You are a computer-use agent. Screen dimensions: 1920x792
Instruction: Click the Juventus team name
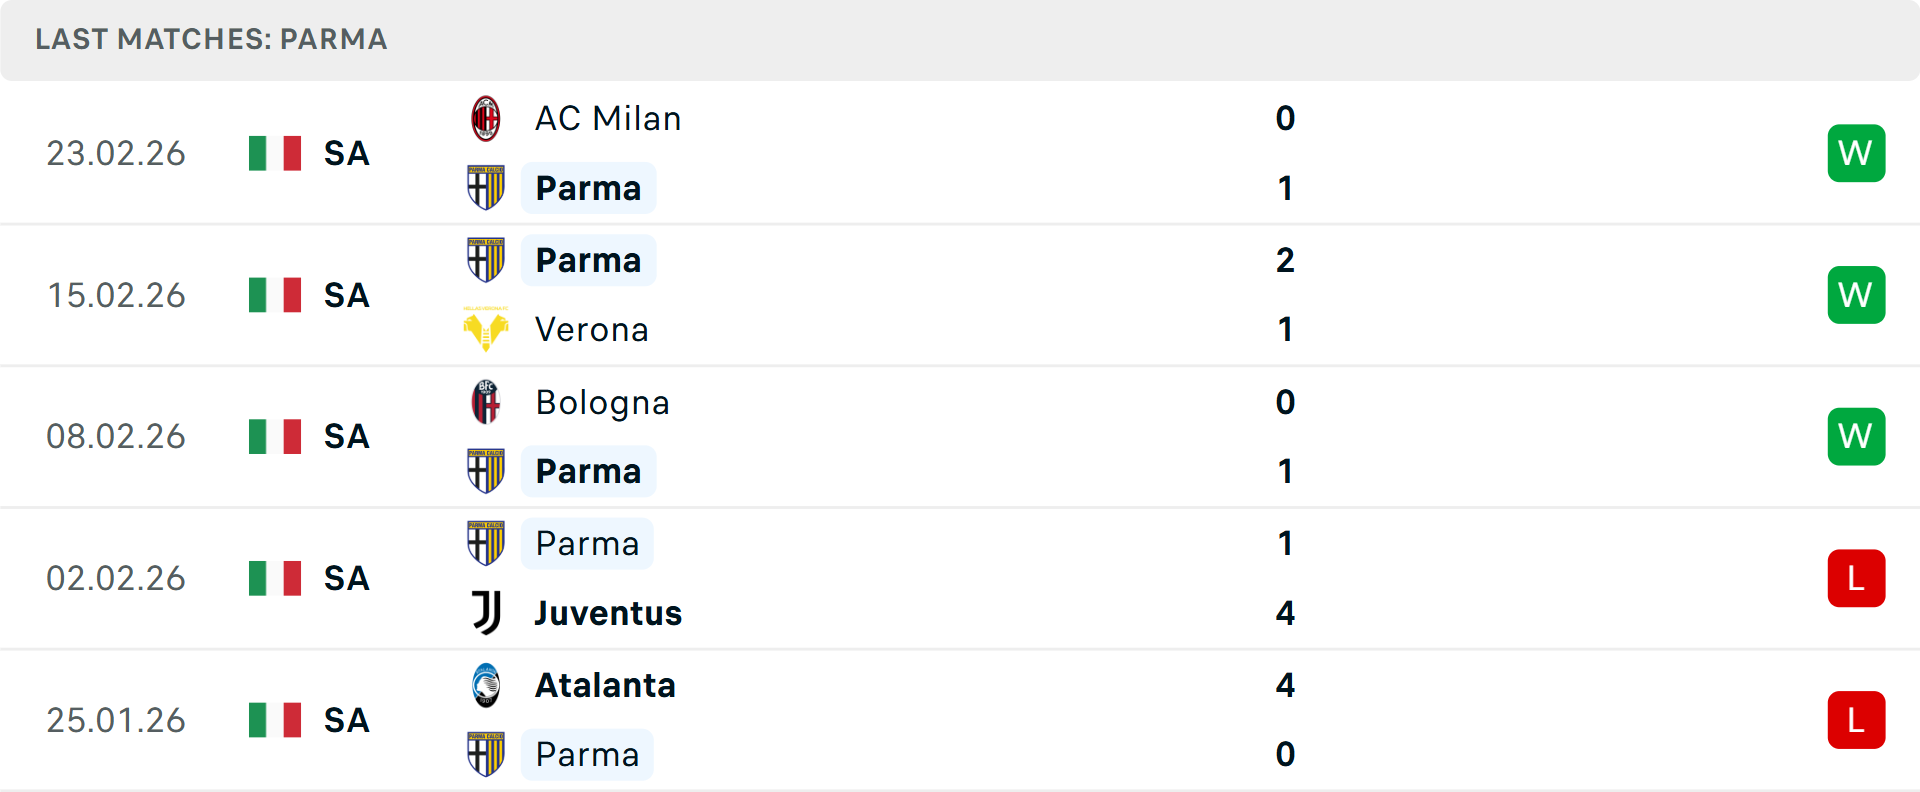point(607,613)
